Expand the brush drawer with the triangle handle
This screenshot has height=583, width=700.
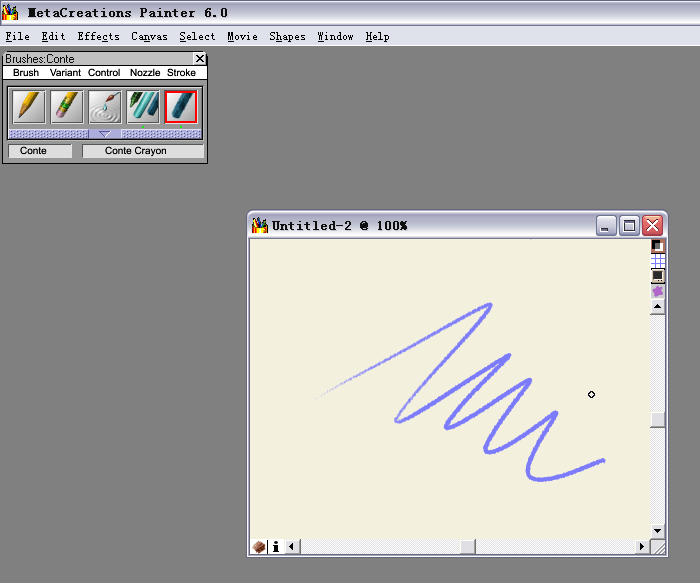point(104,134)
